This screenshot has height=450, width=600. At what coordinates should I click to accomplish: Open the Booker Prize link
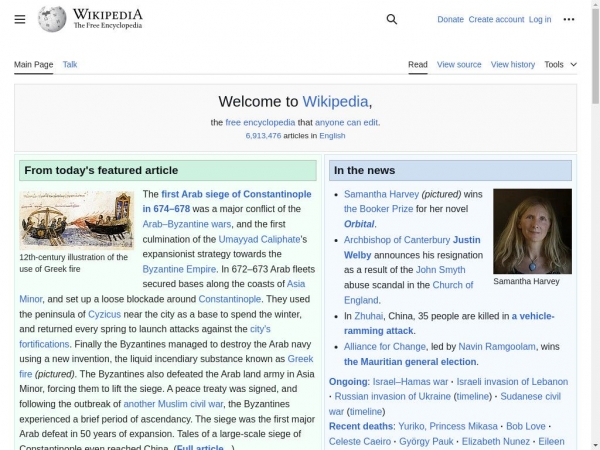(378, 209)
